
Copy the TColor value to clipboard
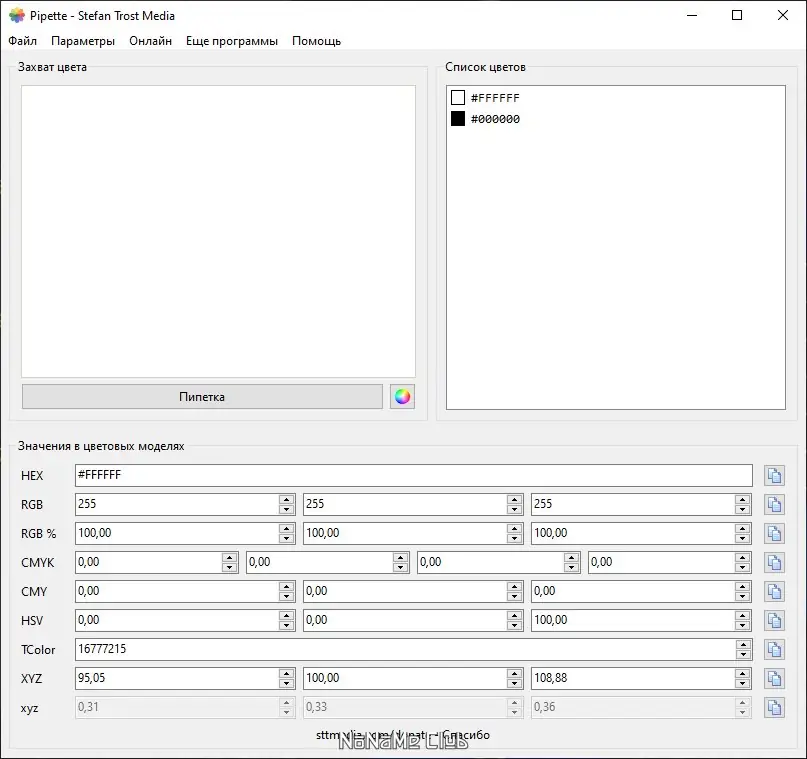(x=774, y=650)
